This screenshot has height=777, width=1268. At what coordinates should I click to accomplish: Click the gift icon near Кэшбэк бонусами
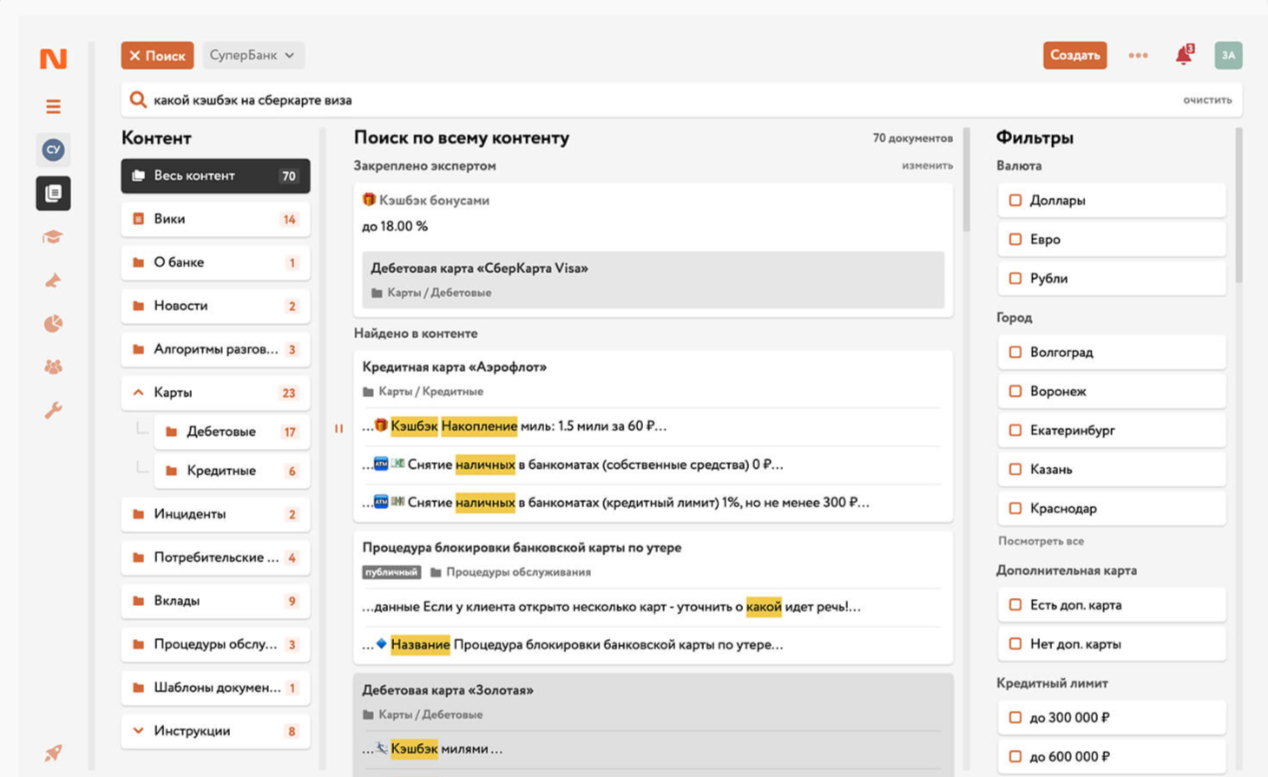(369, 200)
